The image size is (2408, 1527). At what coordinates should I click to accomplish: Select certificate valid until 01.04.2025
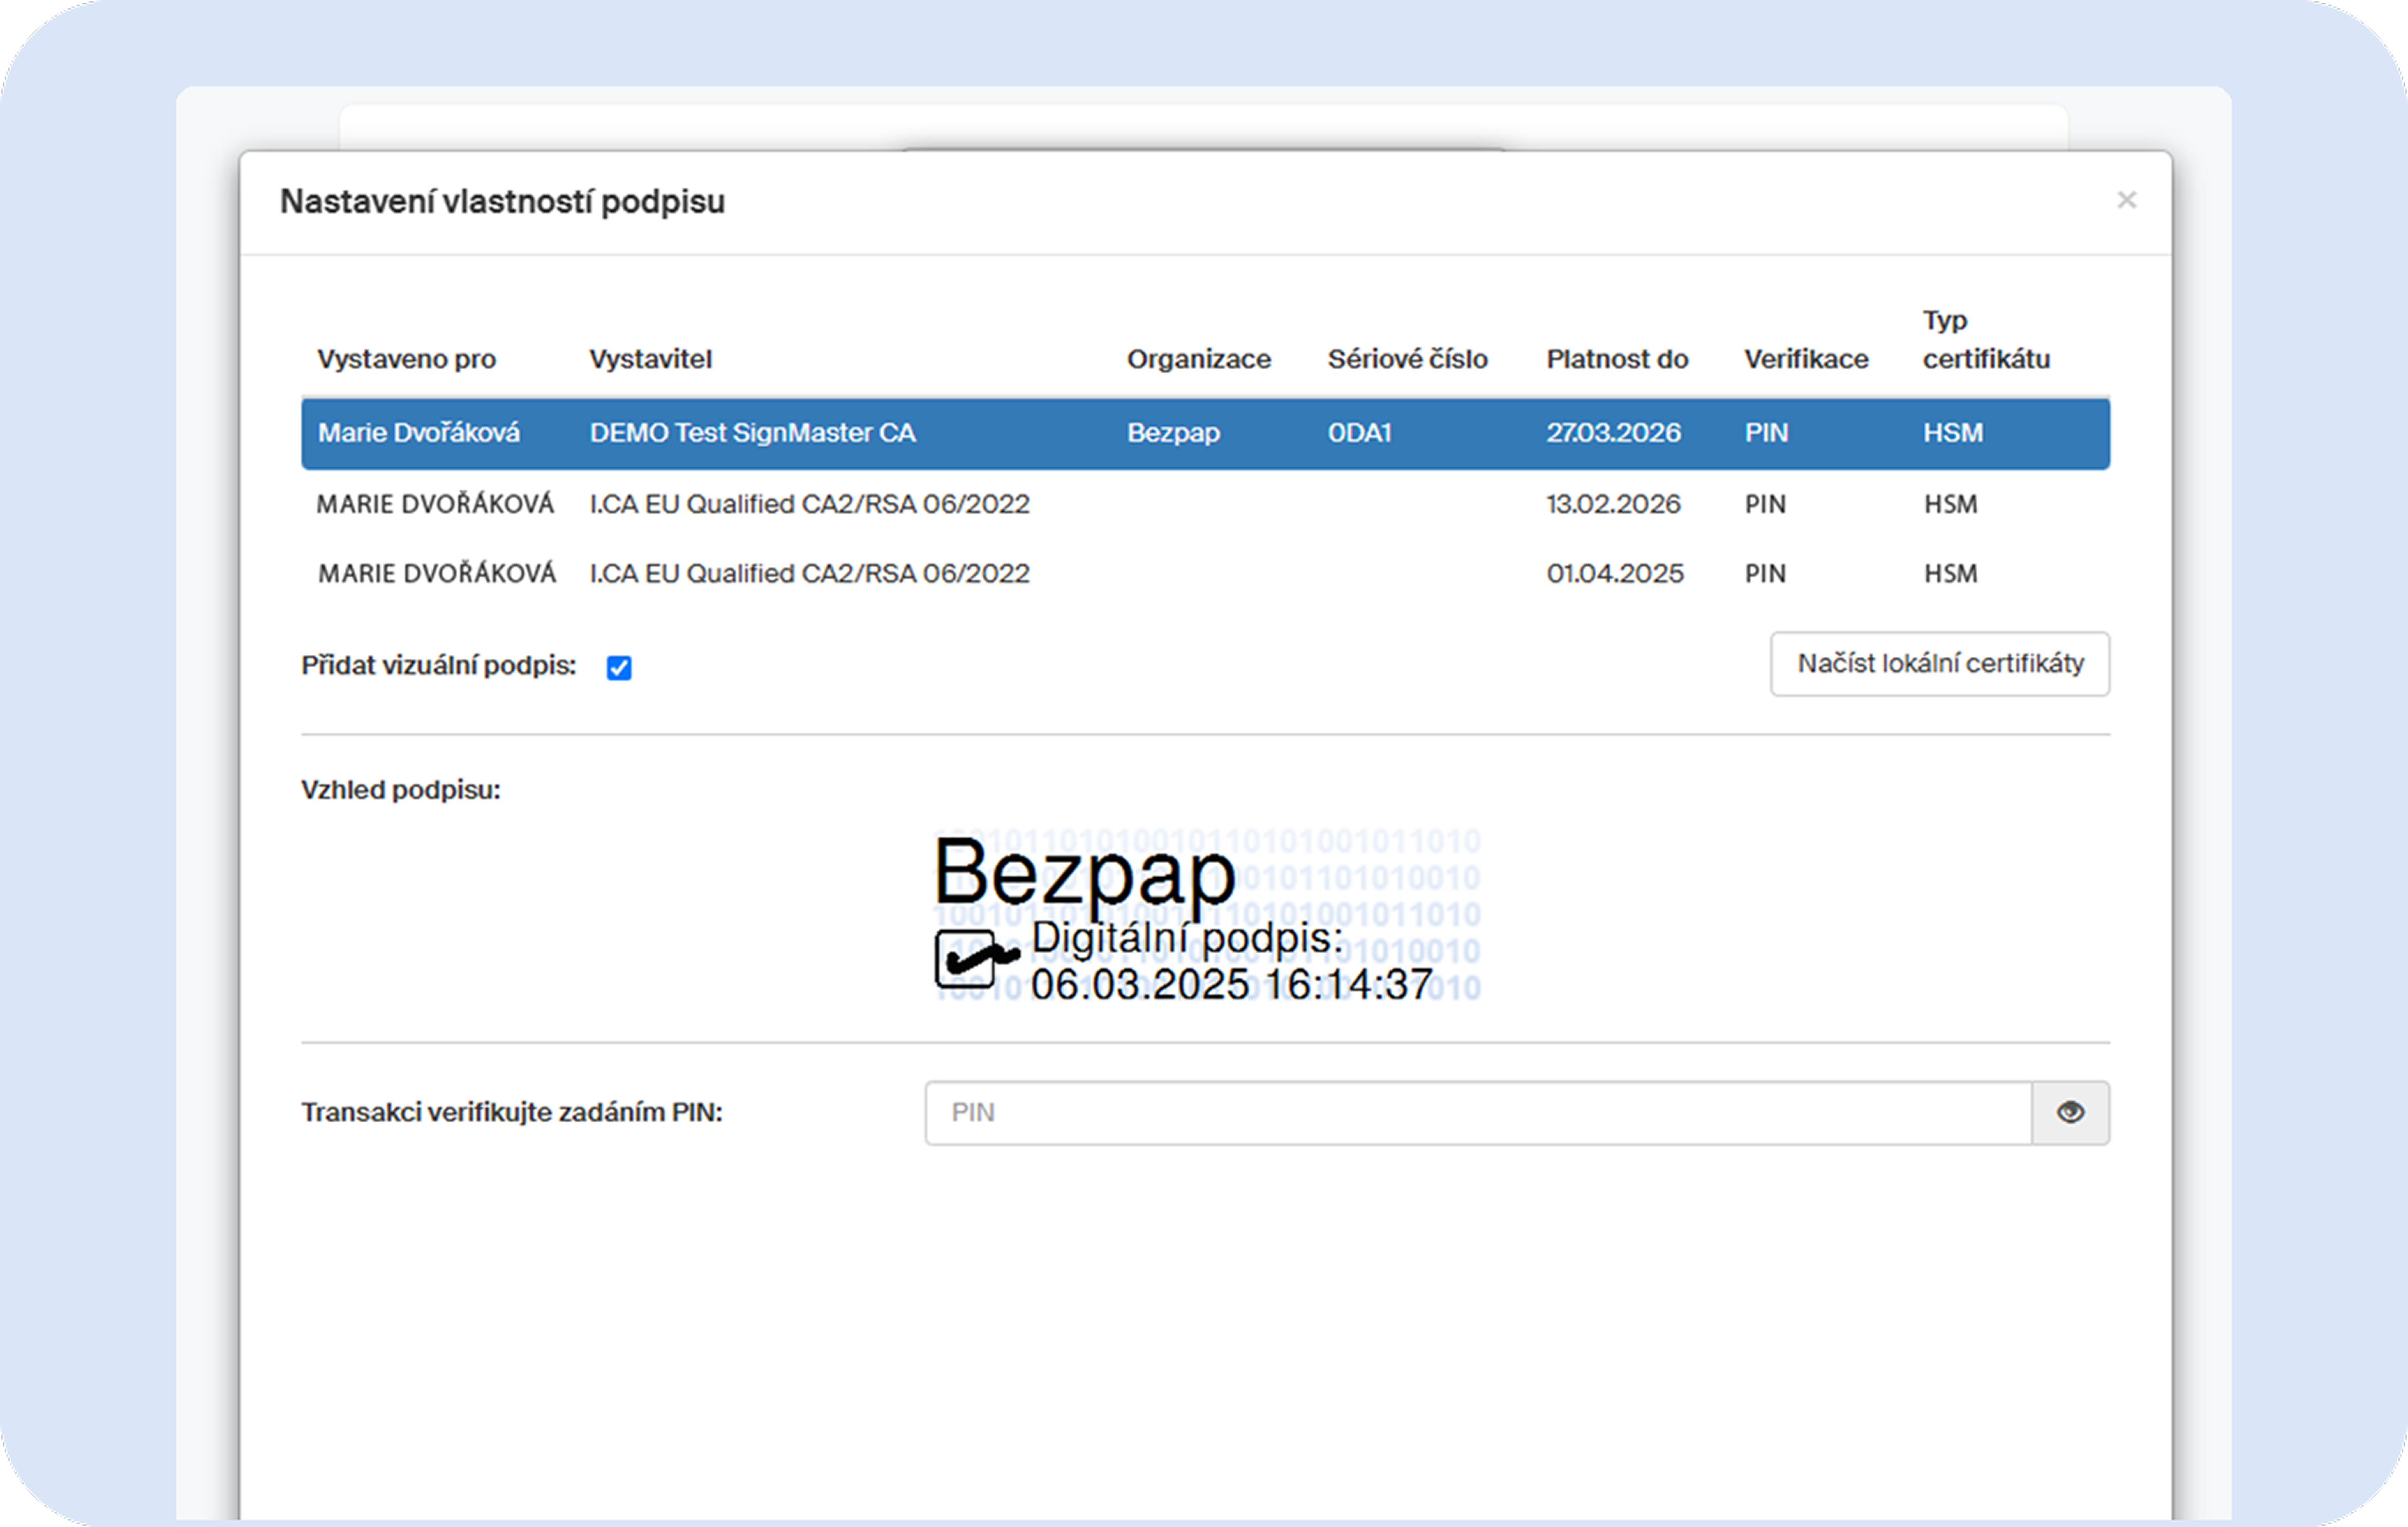pos(1206,574)
